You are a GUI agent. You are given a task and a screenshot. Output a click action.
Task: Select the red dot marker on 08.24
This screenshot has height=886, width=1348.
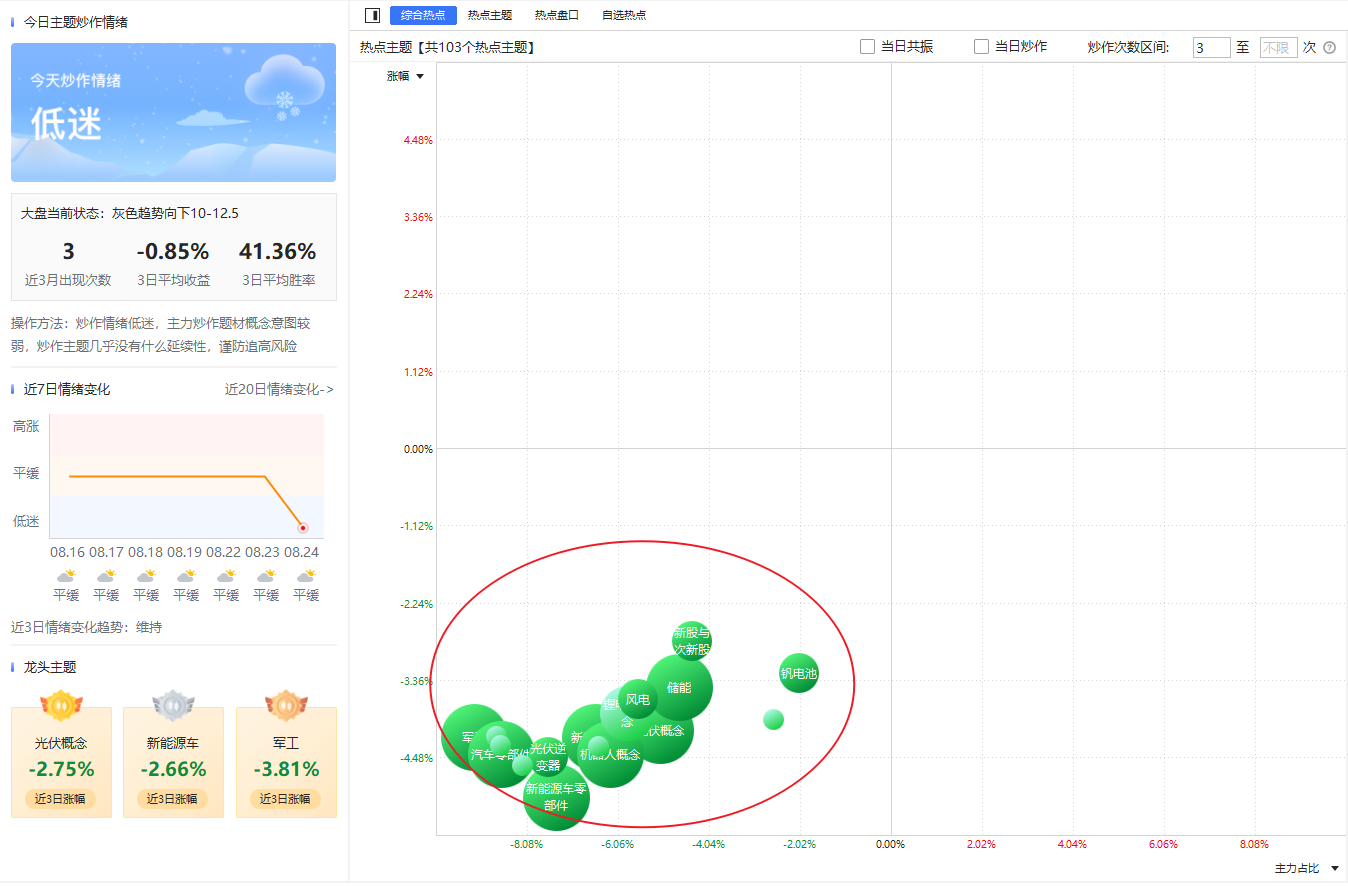303,527
